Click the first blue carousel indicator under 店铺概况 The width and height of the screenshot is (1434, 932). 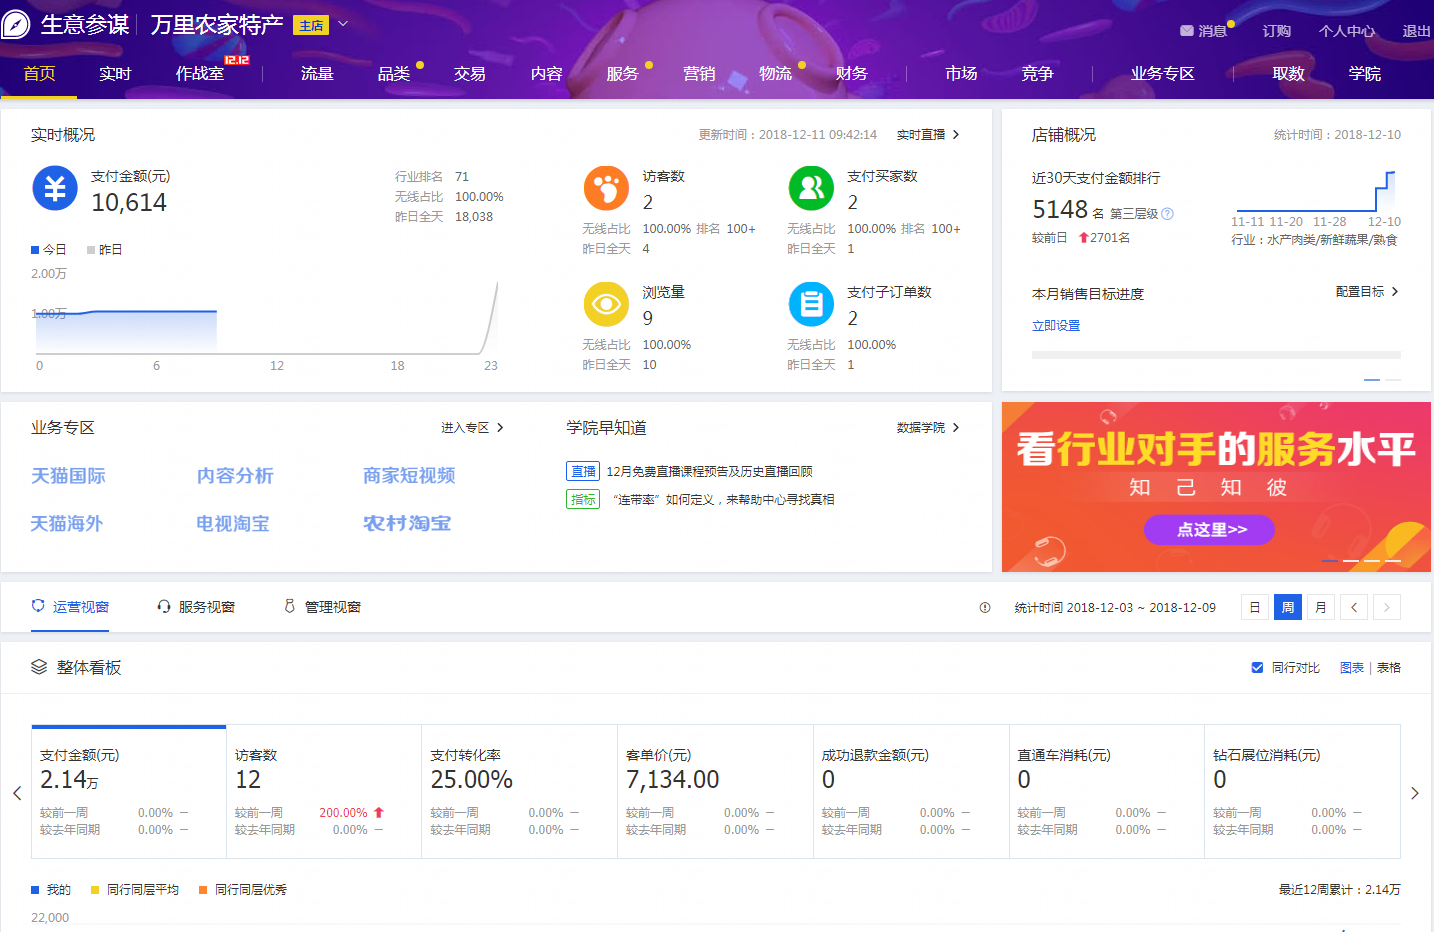[x=1372, y=380]
